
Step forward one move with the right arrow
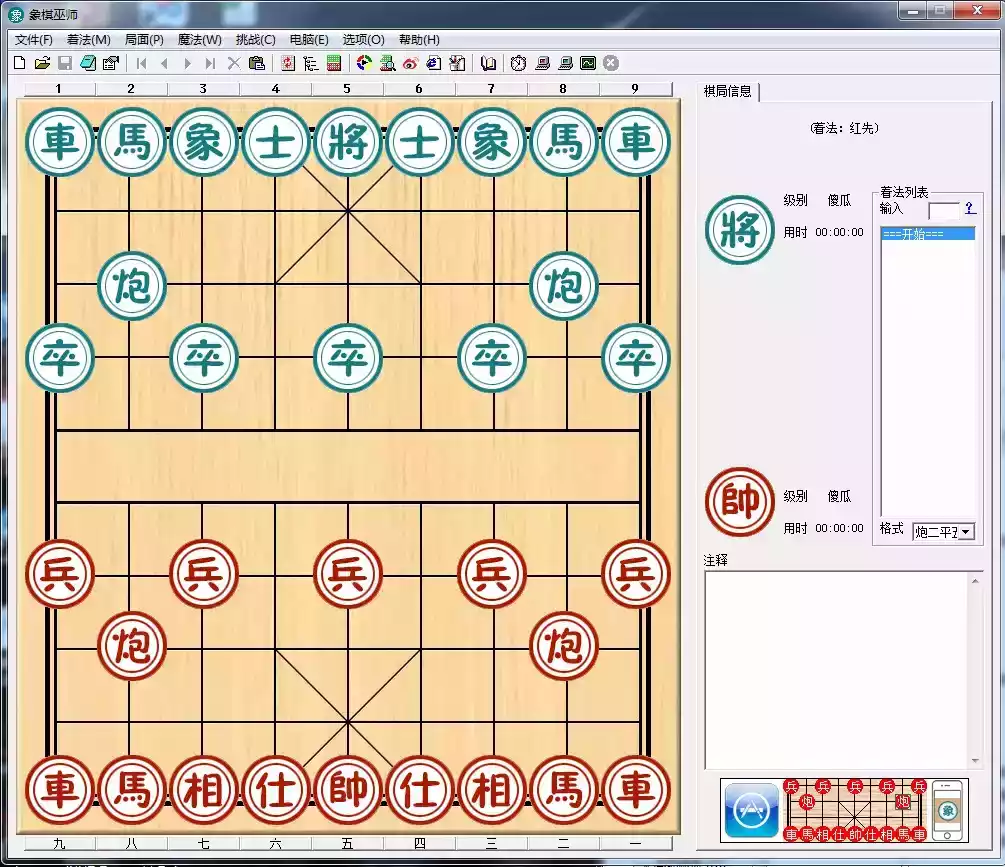(188, 62)
